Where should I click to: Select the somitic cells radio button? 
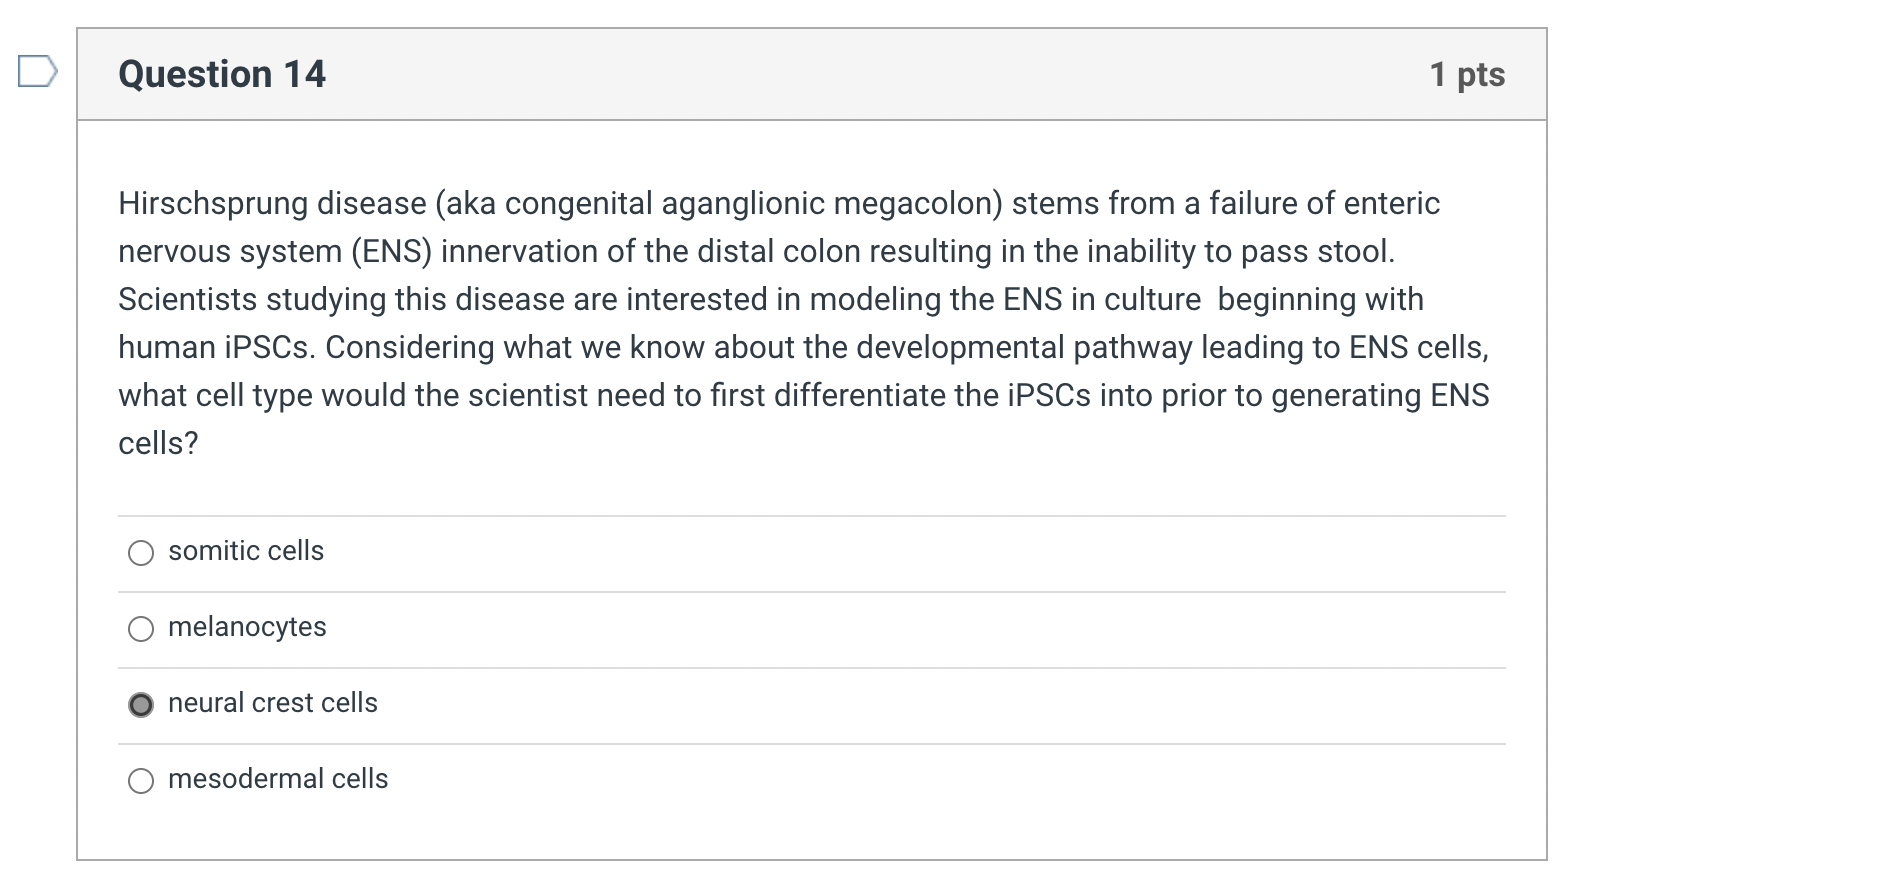[x=141, y=553]
